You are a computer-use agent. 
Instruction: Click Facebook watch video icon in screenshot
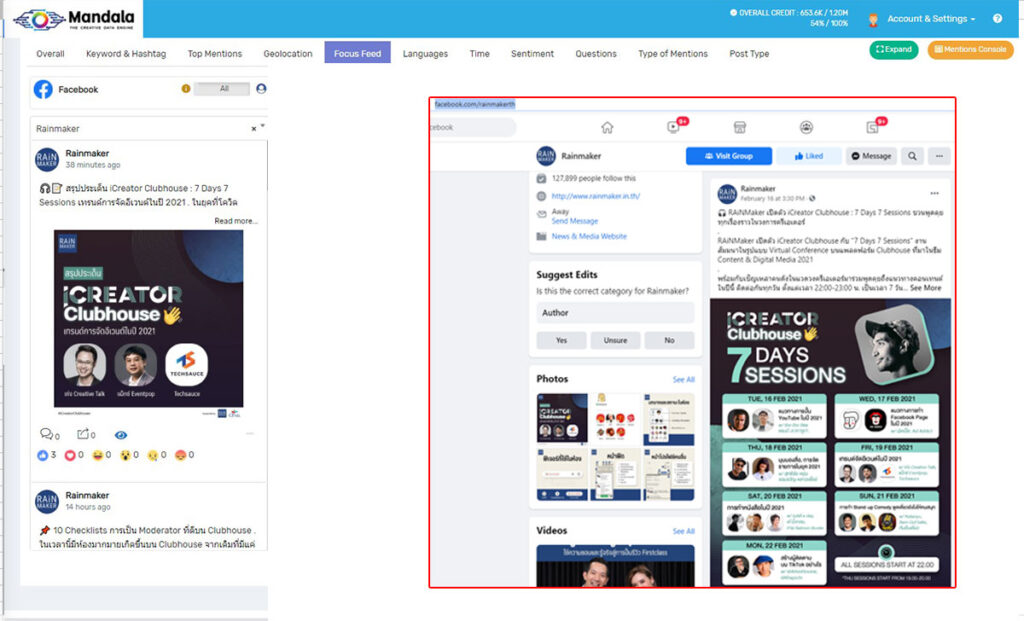pos(674,127)
